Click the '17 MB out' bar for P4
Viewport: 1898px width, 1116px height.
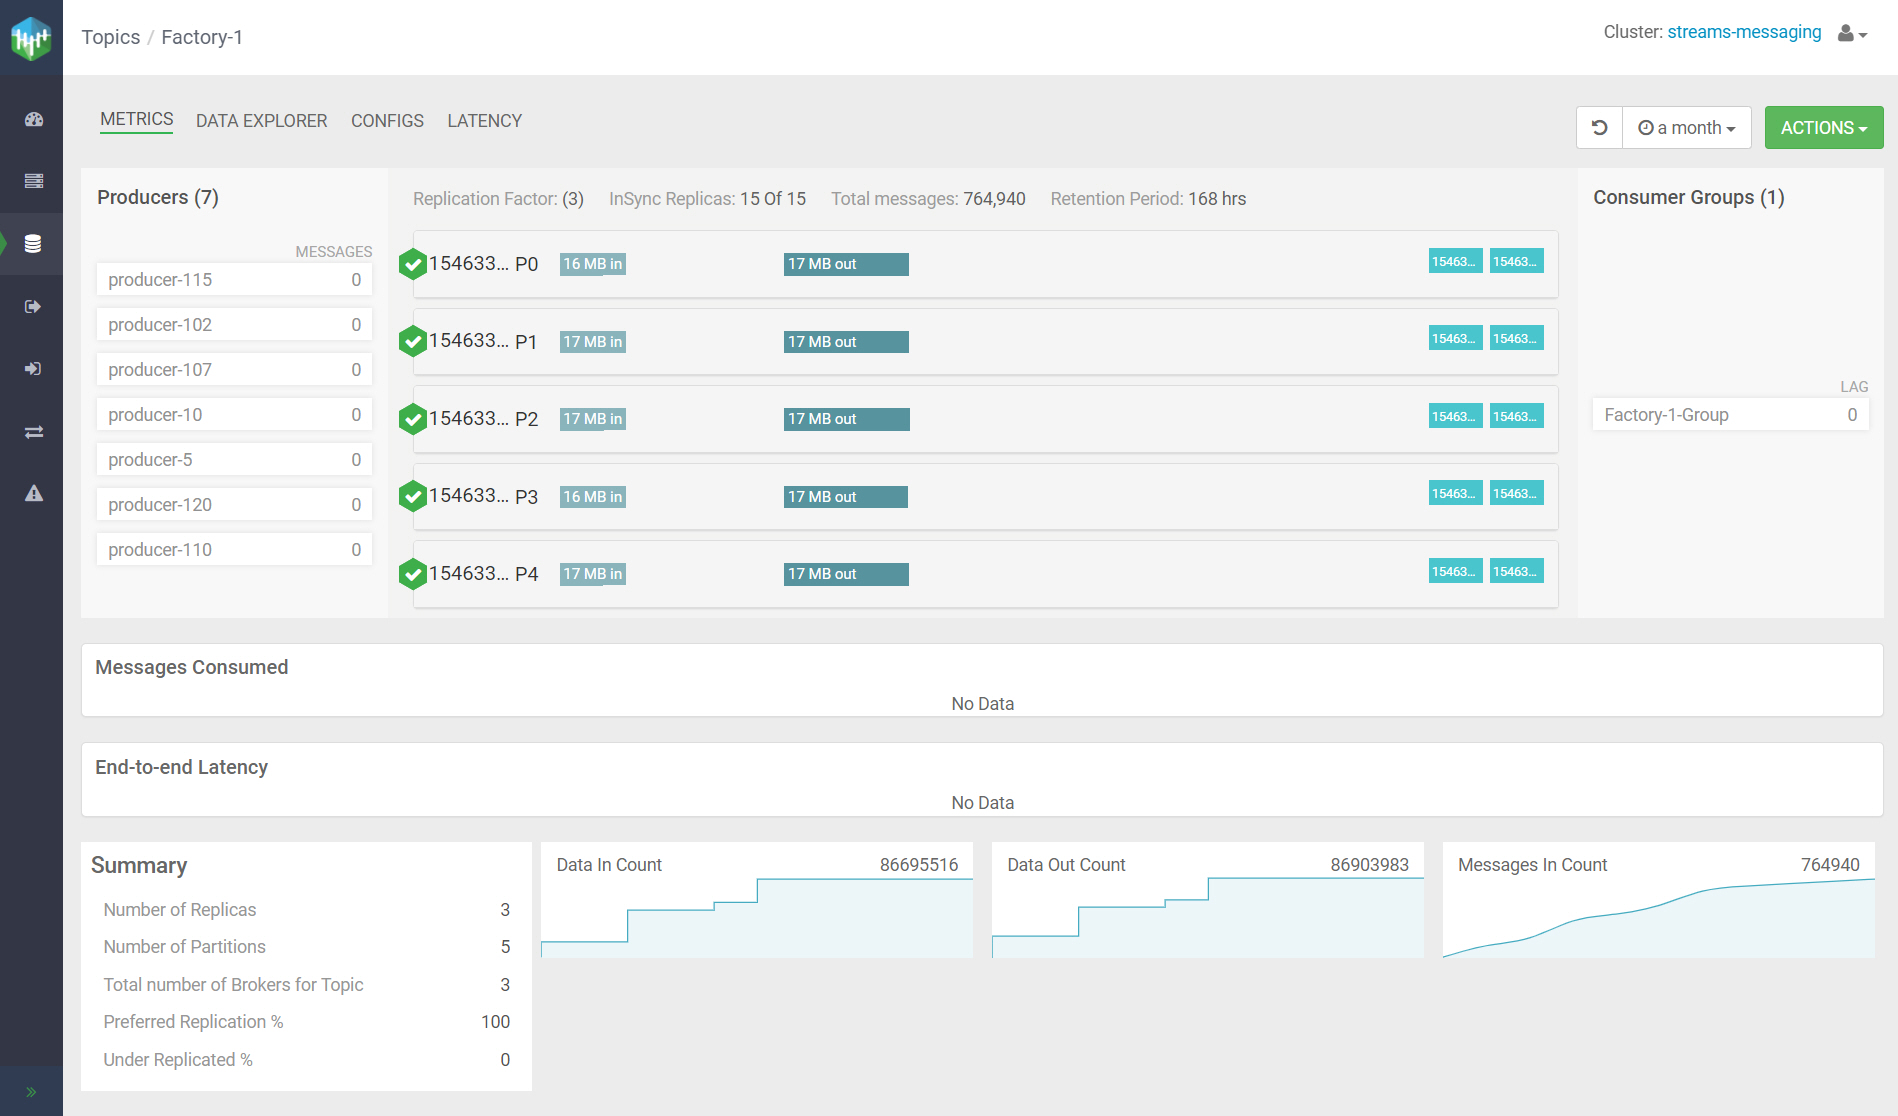[846, 574]
